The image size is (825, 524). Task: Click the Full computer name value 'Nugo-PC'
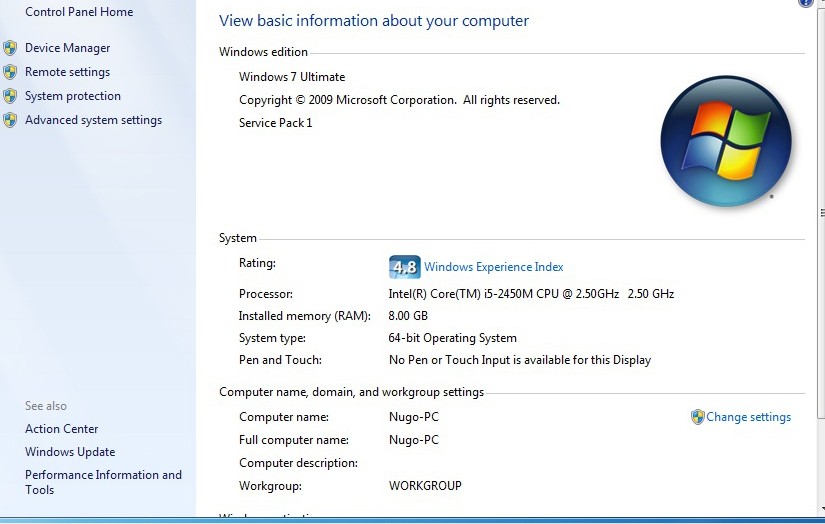414,440
